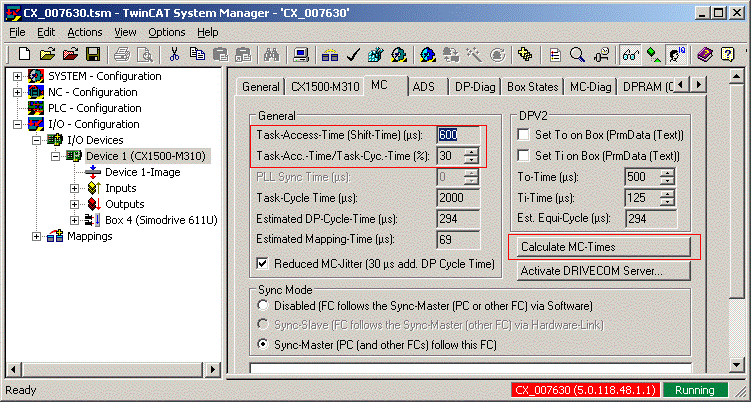Toggle the Show Online Data glasses icon

pos(631,54)
